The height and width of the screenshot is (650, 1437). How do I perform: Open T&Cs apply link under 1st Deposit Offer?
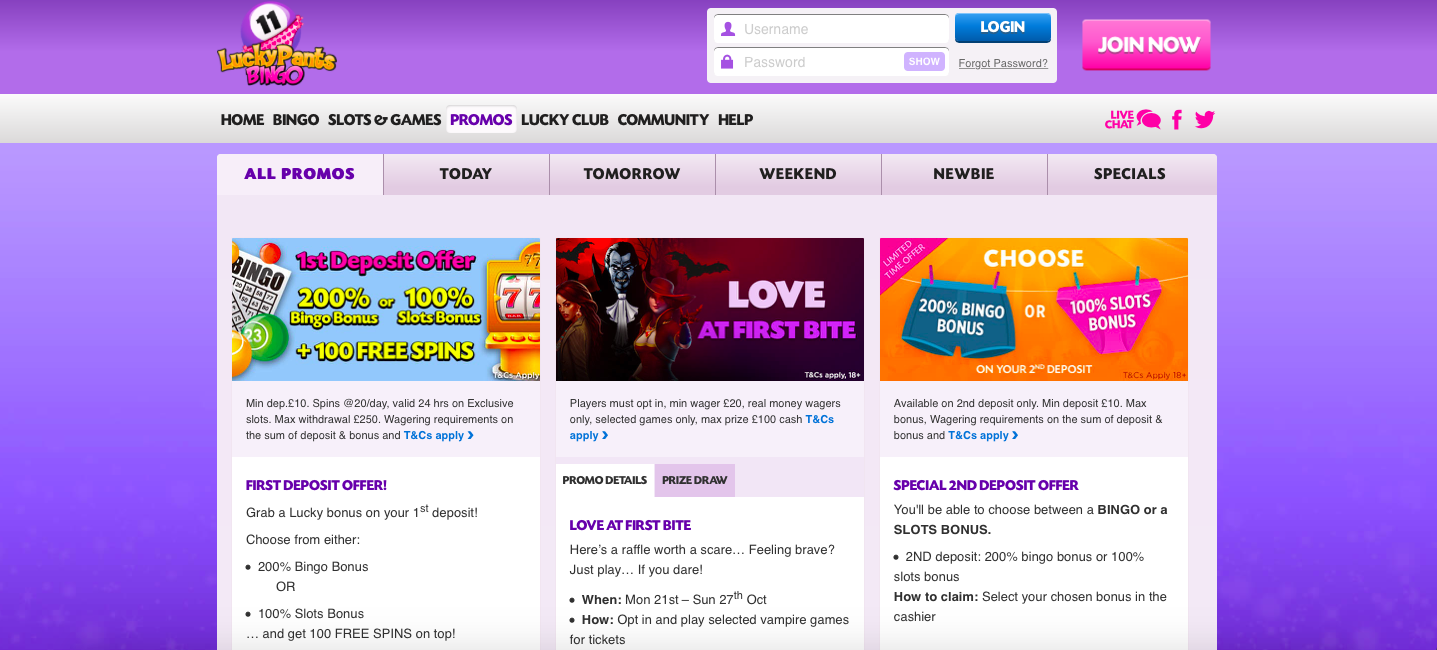tap(439, 436)
